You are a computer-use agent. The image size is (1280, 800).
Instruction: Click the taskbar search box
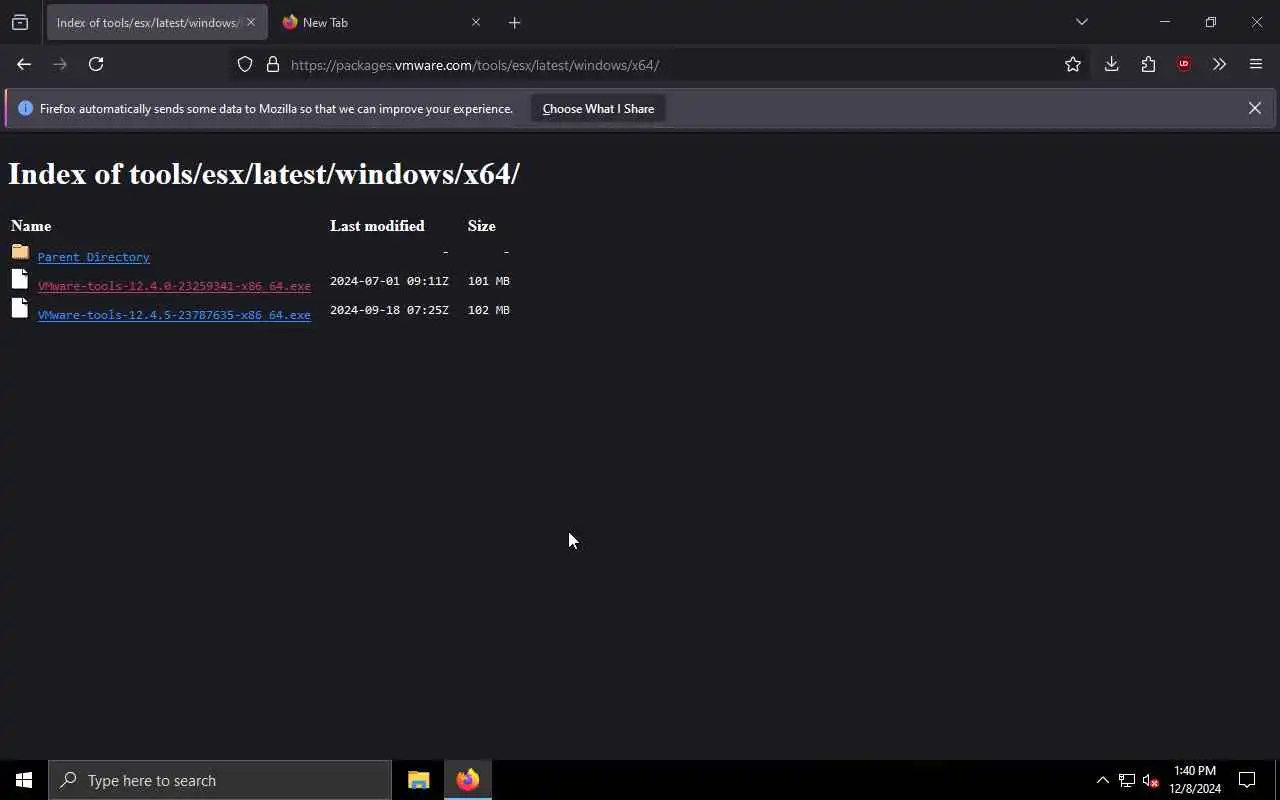tap(220, 780)
